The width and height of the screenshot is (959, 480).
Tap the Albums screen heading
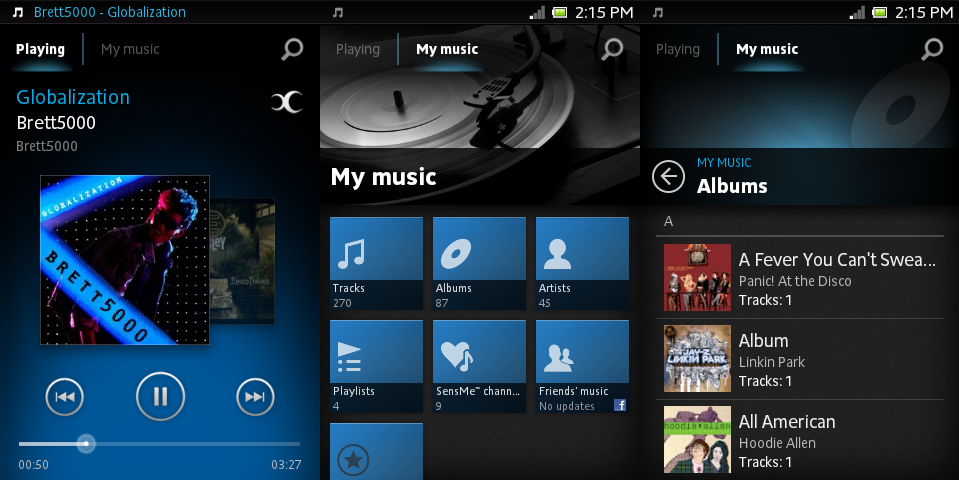[732, 186]
